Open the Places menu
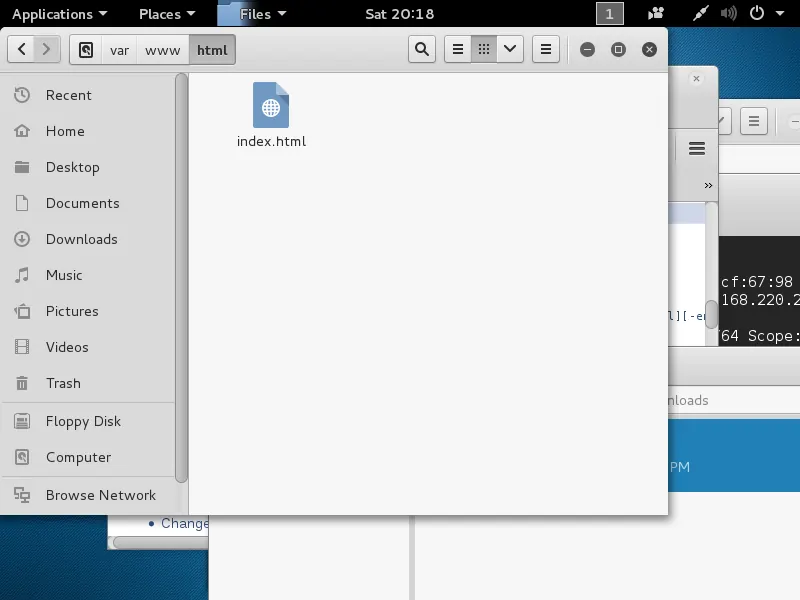The height and width of the screenshot is (600, 800). pyautogui.click(x=167, y=14)
